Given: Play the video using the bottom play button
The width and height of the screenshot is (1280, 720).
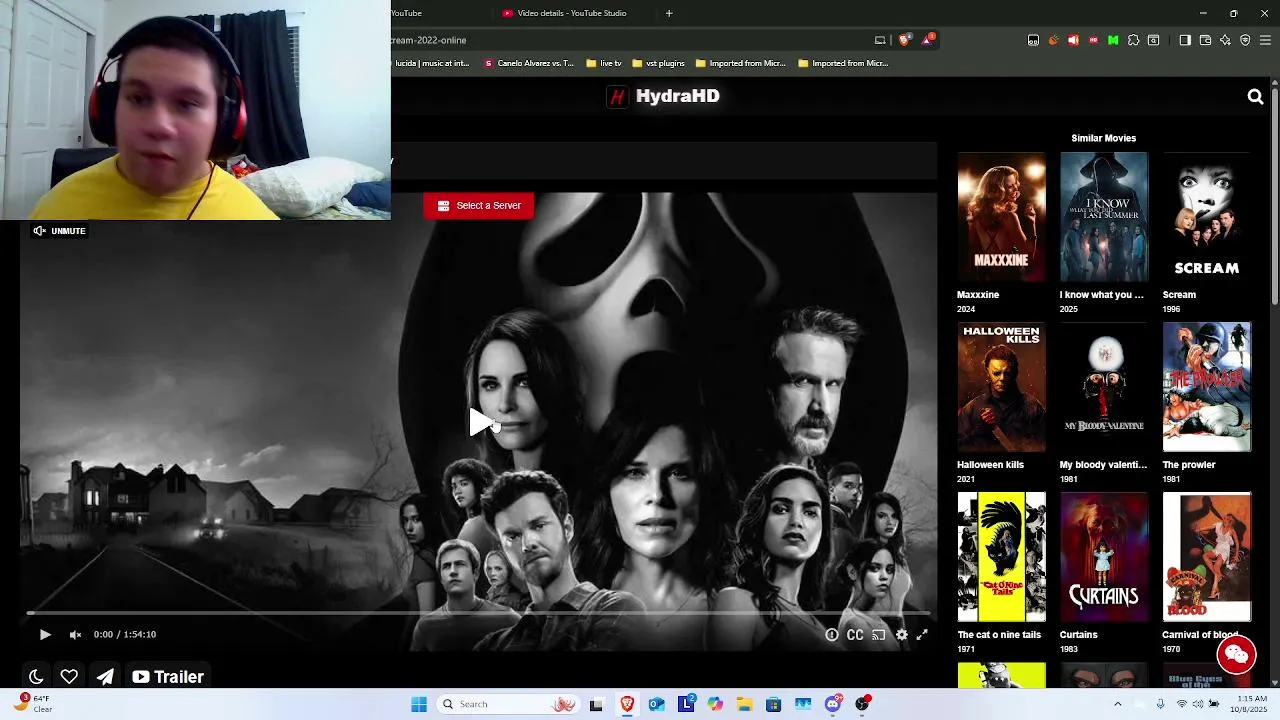Looking at the screenshot, I should 45,634.
